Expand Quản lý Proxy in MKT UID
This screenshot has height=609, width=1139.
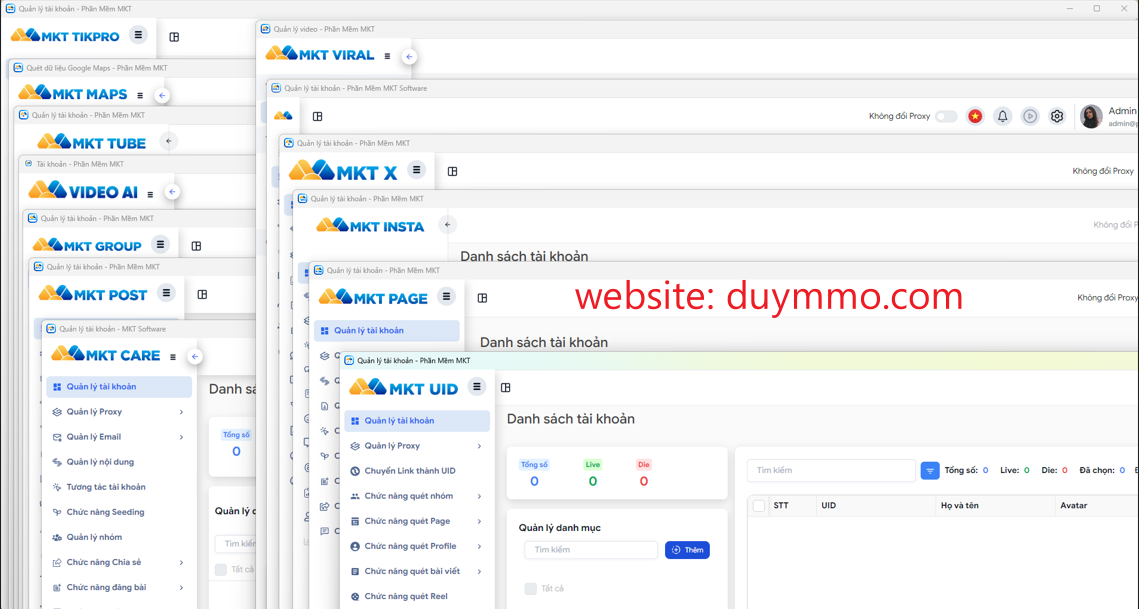479,446
